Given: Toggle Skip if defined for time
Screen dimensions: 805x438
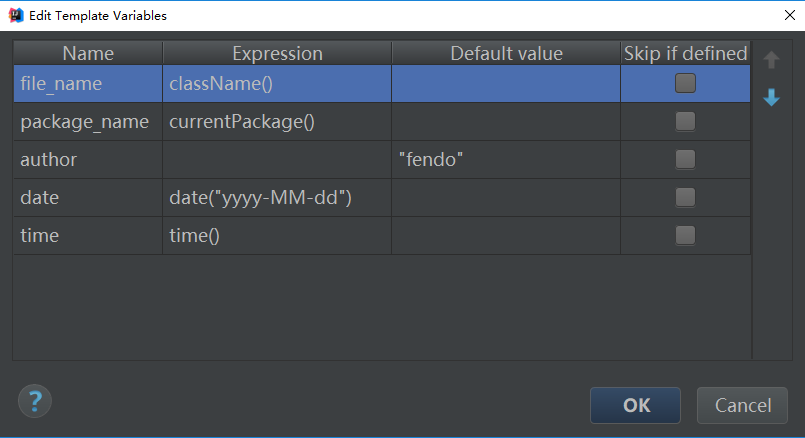Looking at the screenshot, I should [685, 235].
